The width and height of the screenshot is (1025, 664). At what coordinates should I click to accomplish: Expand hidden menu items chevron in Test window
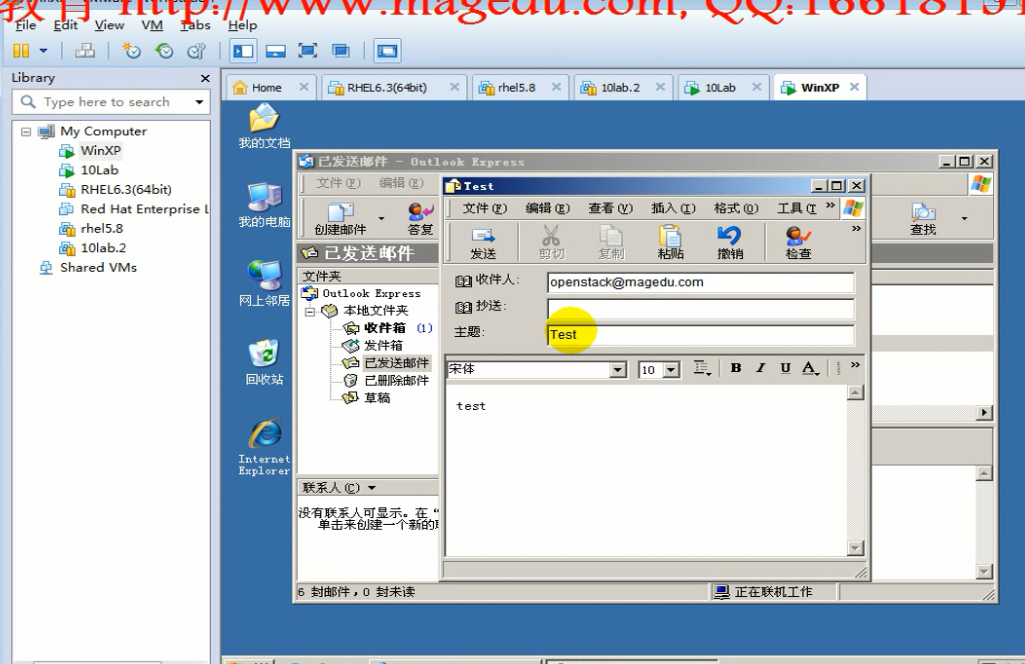pos(830,206)
